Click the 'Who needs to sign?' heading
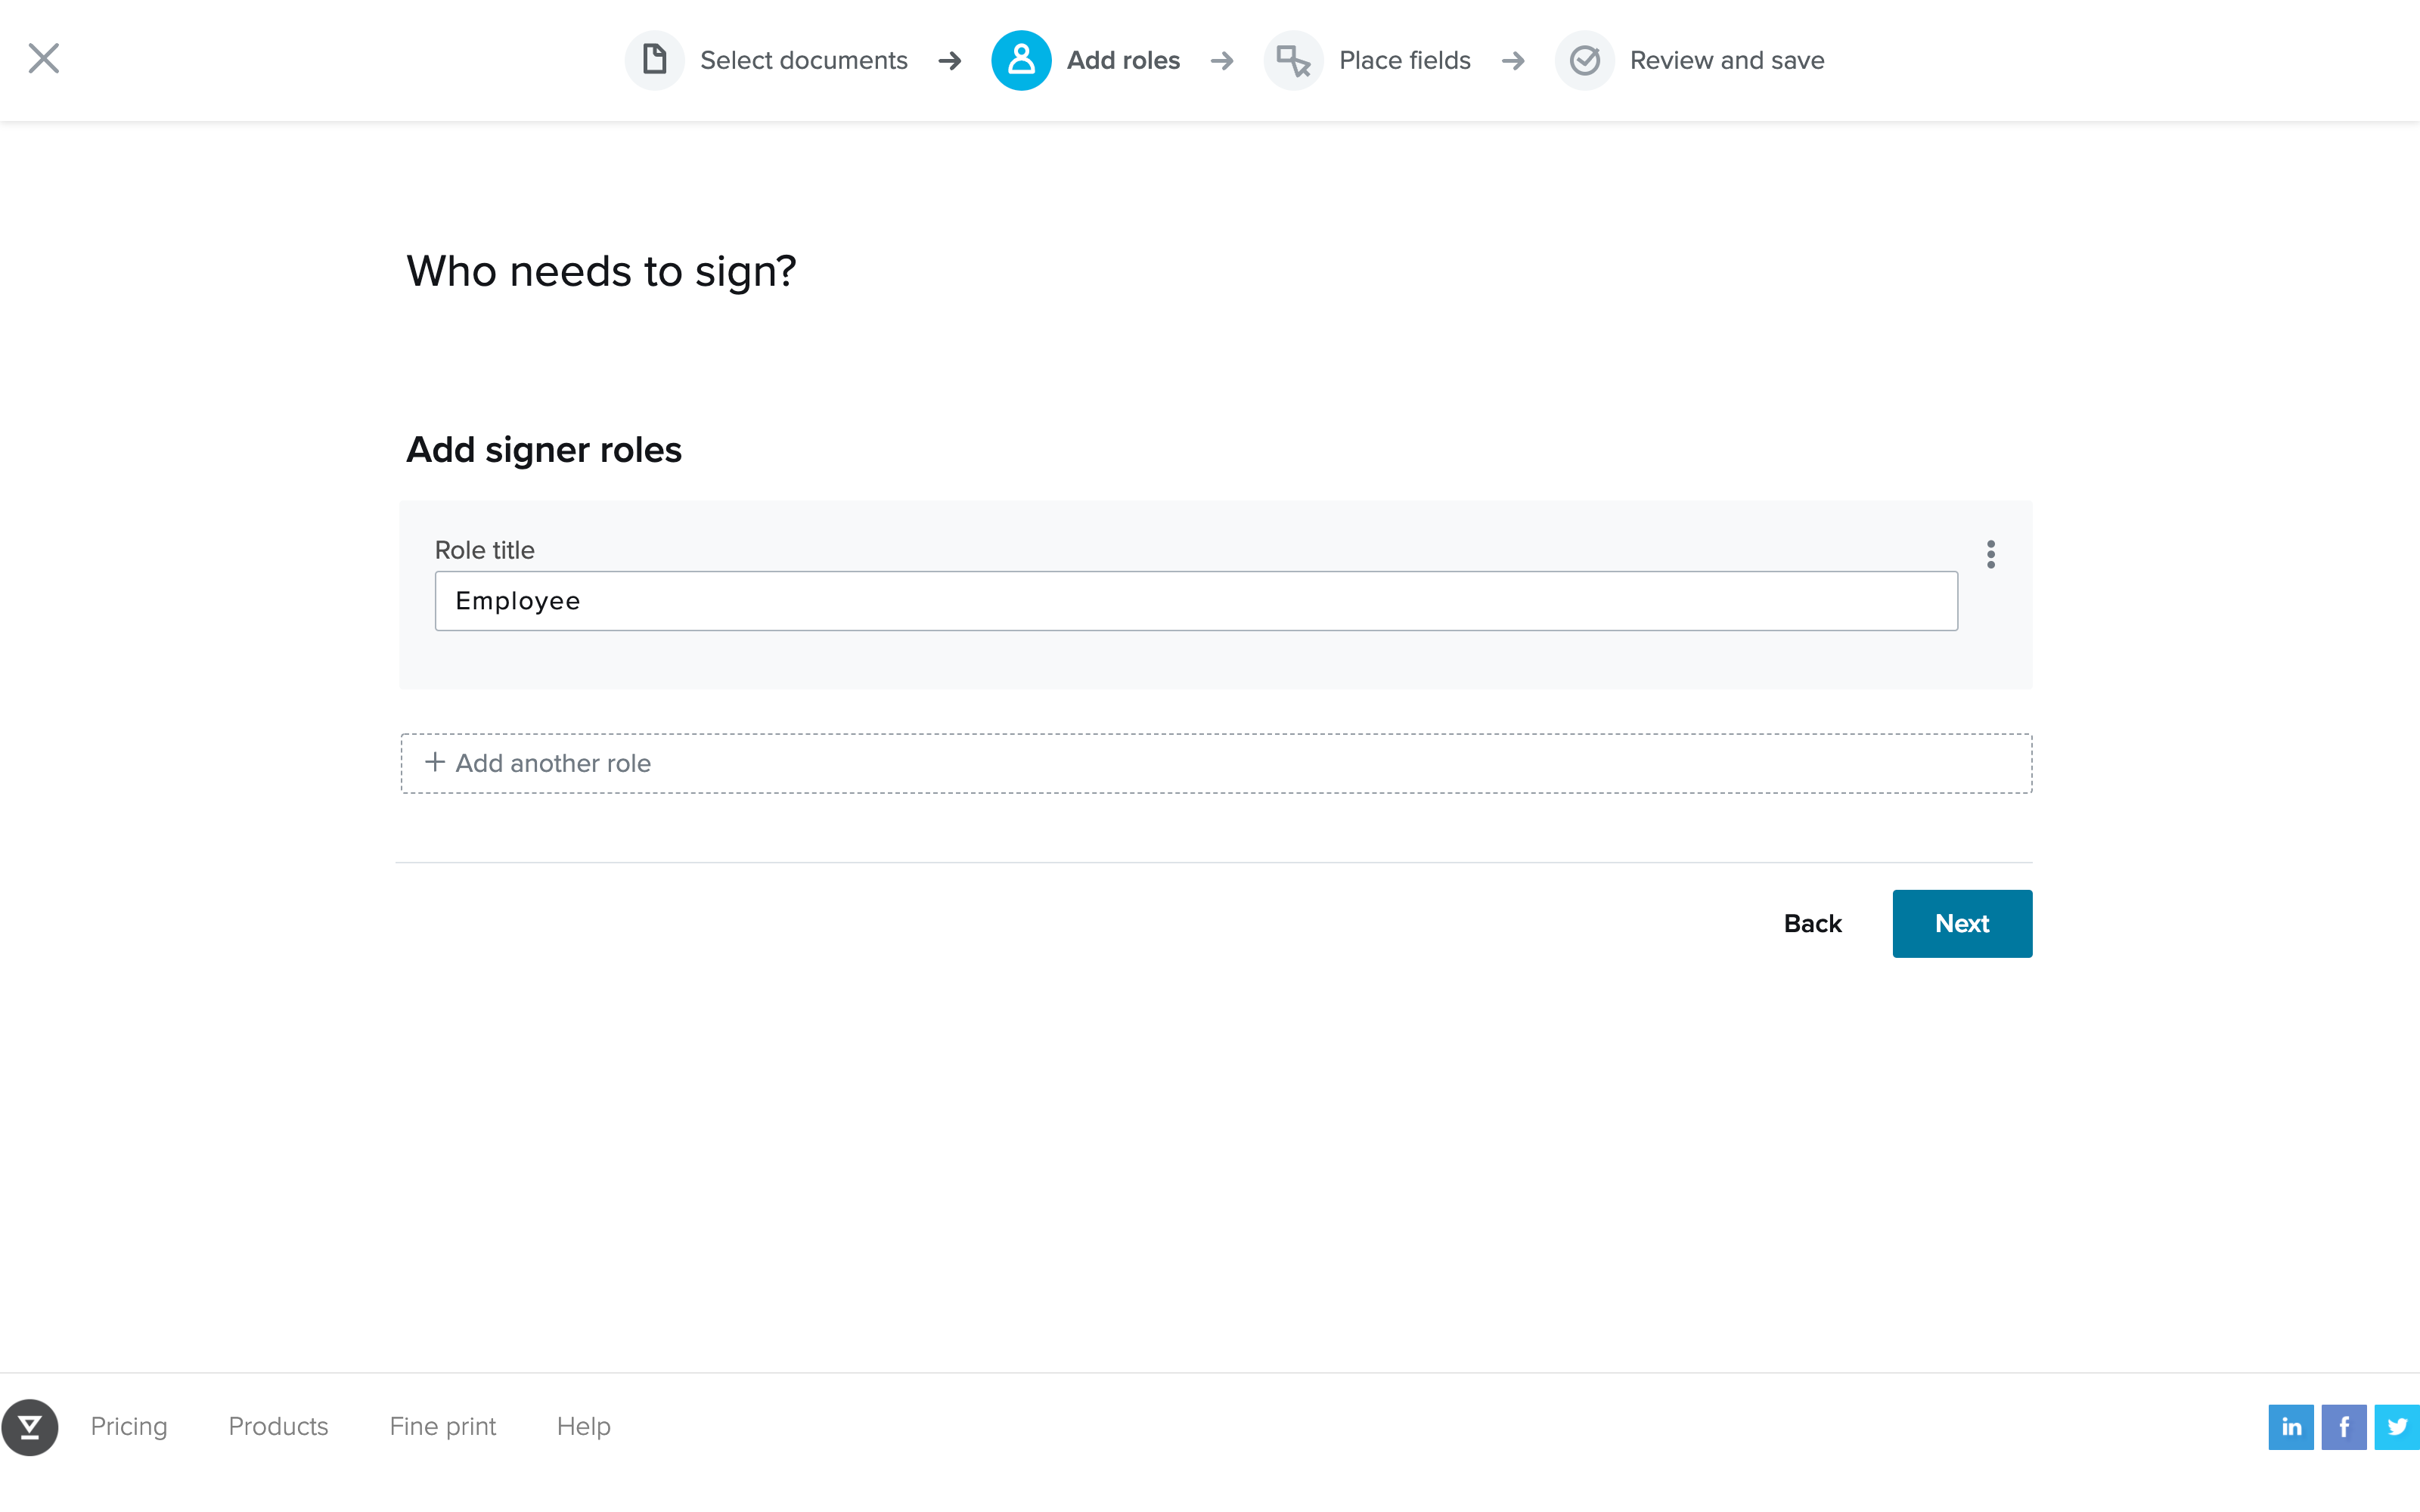 (601, 271)
